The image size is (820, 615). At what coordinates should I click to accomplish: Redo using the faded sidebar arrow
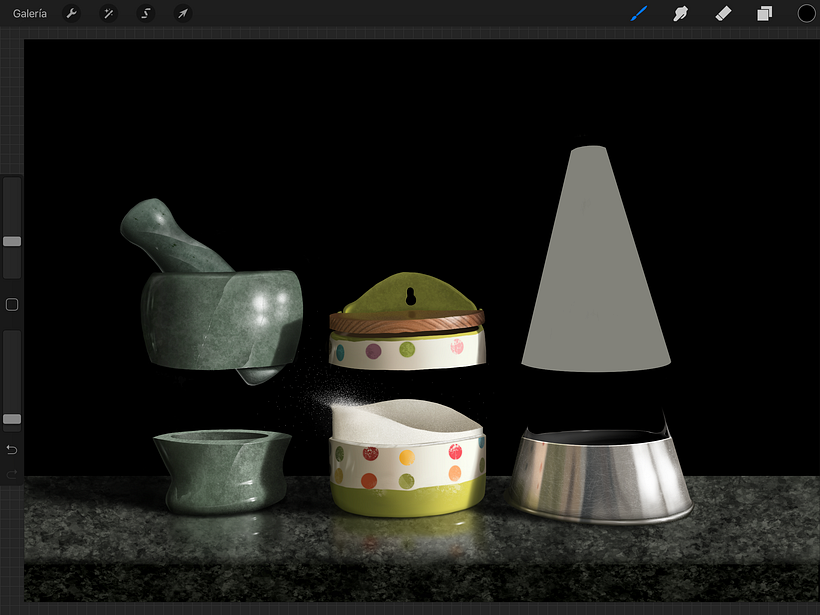(12, 474)
